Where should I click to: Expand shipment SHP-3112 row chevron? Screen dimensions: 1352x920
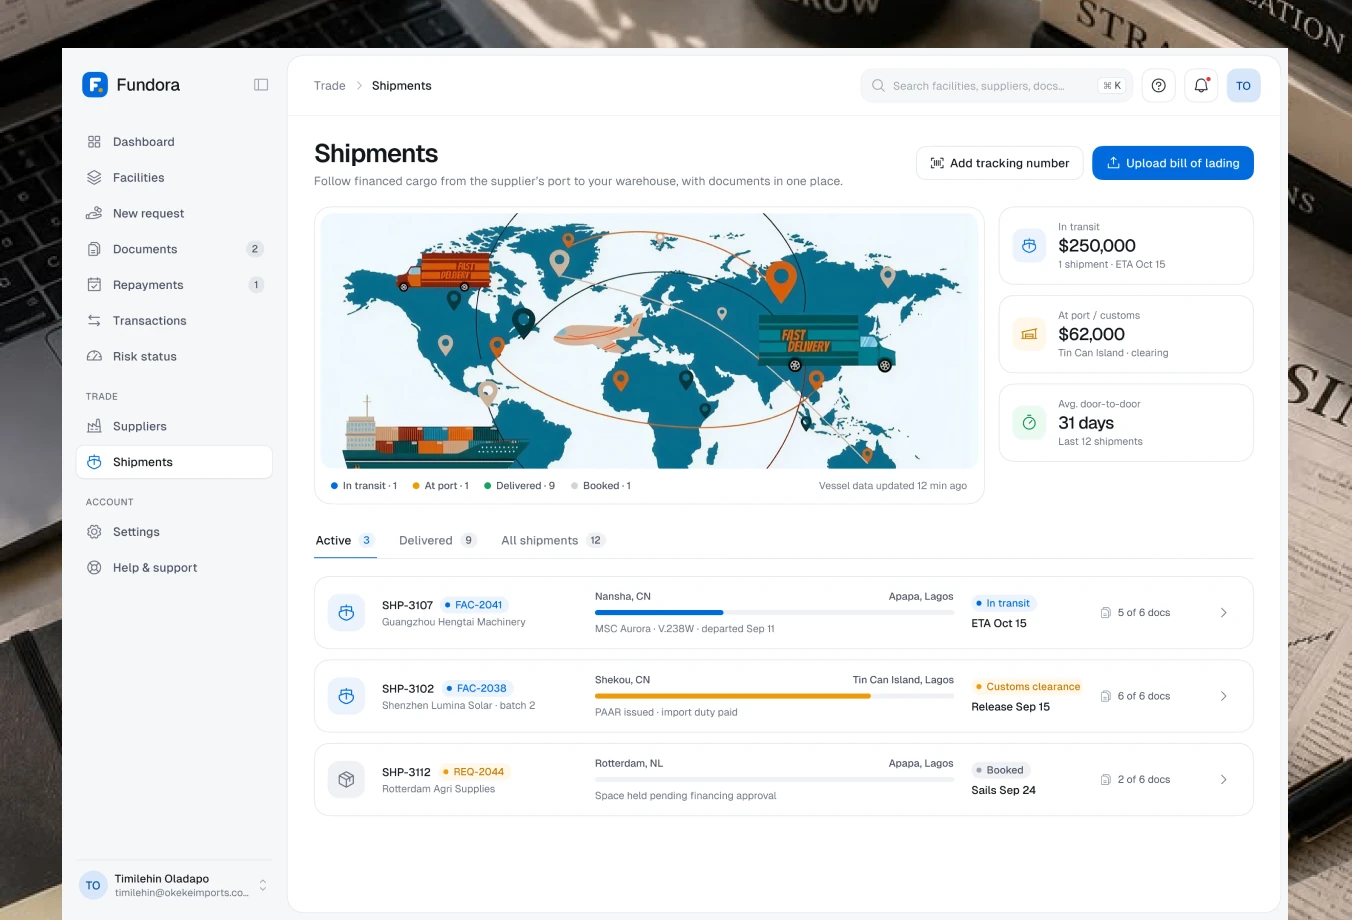(1223, 779)
